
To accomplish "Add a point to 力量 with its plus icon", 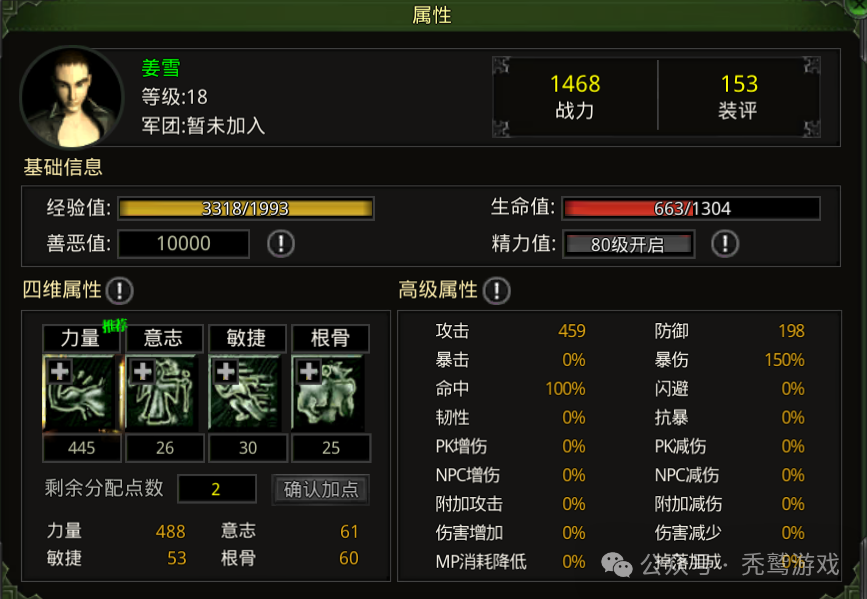I will [x=59, y=371].
